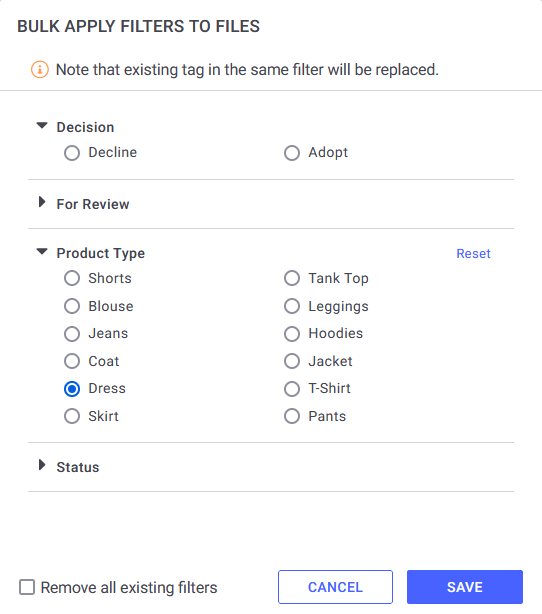
Task: Enable Remove all existing filters checkbox
Action: [27, 587]
